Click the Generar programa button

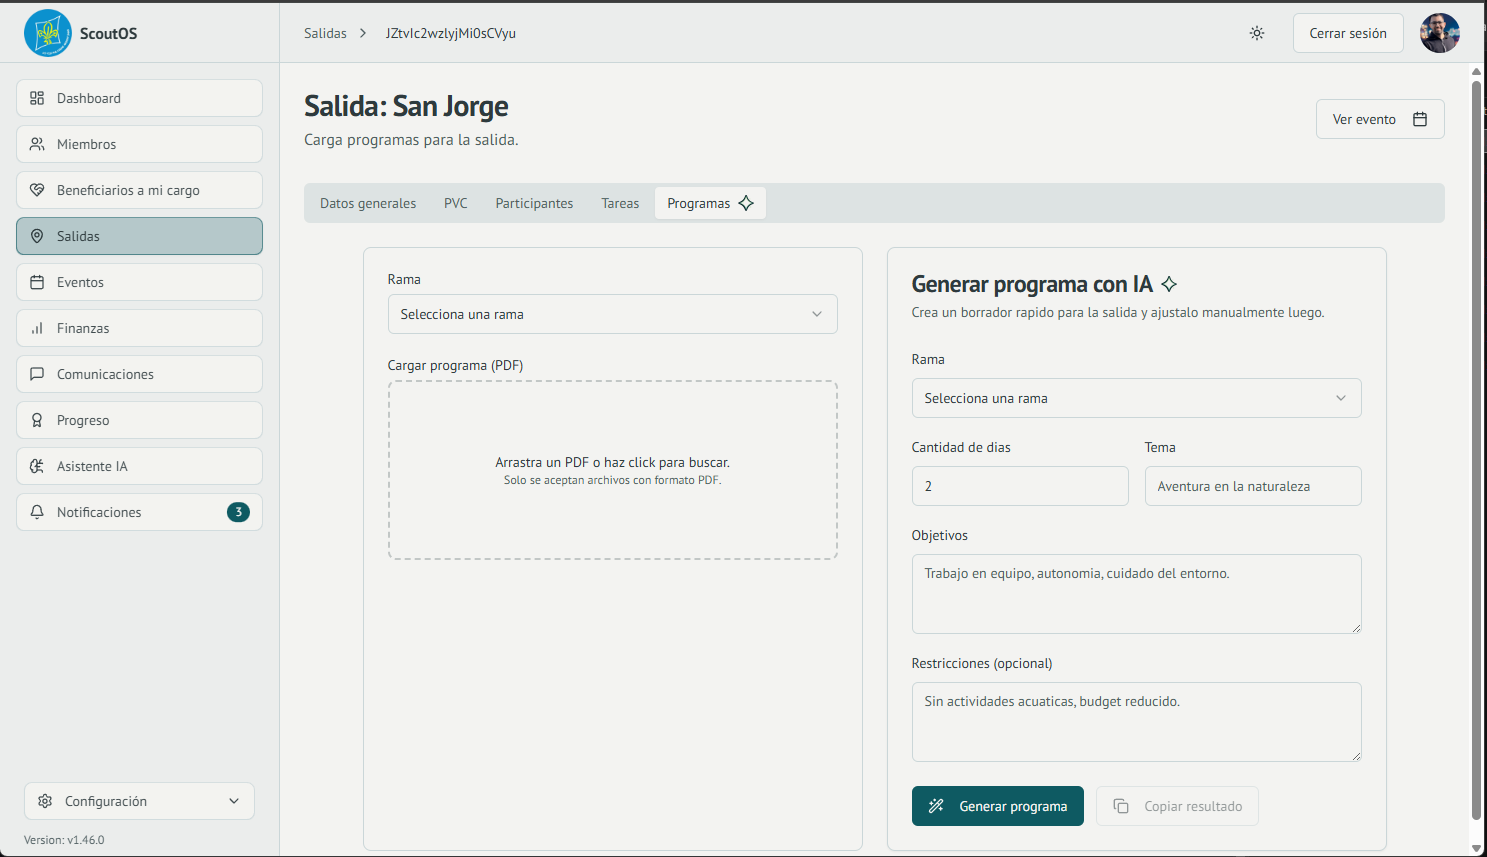pyautogui.click(x=997, y=806)
